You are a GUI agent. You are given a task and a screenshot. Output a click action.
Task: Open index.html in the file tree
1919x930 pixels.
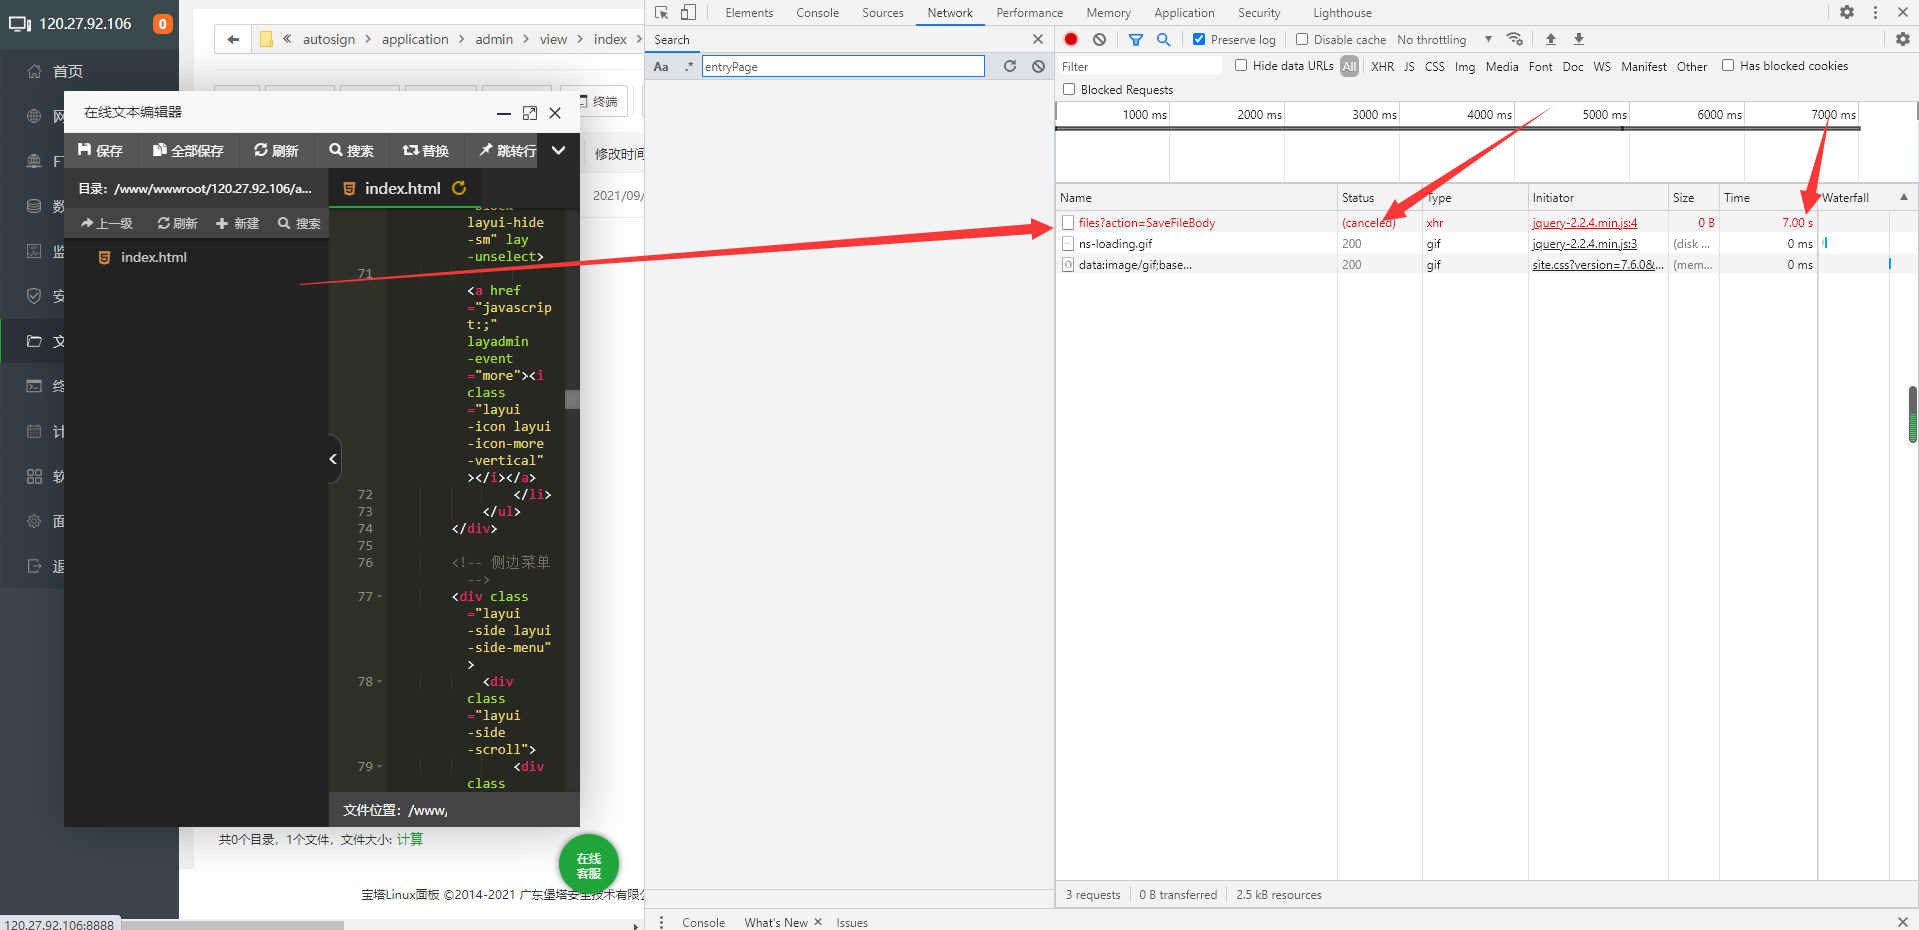[153, 257]
